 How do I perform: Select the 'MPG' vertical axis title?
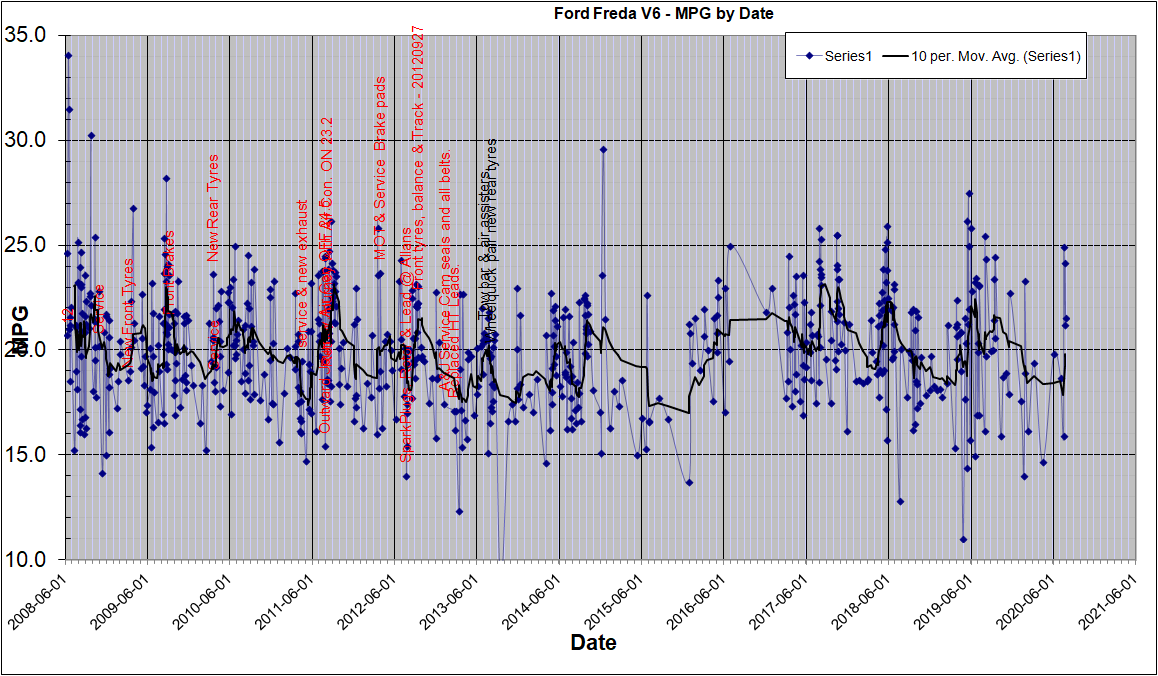point(21,329)
